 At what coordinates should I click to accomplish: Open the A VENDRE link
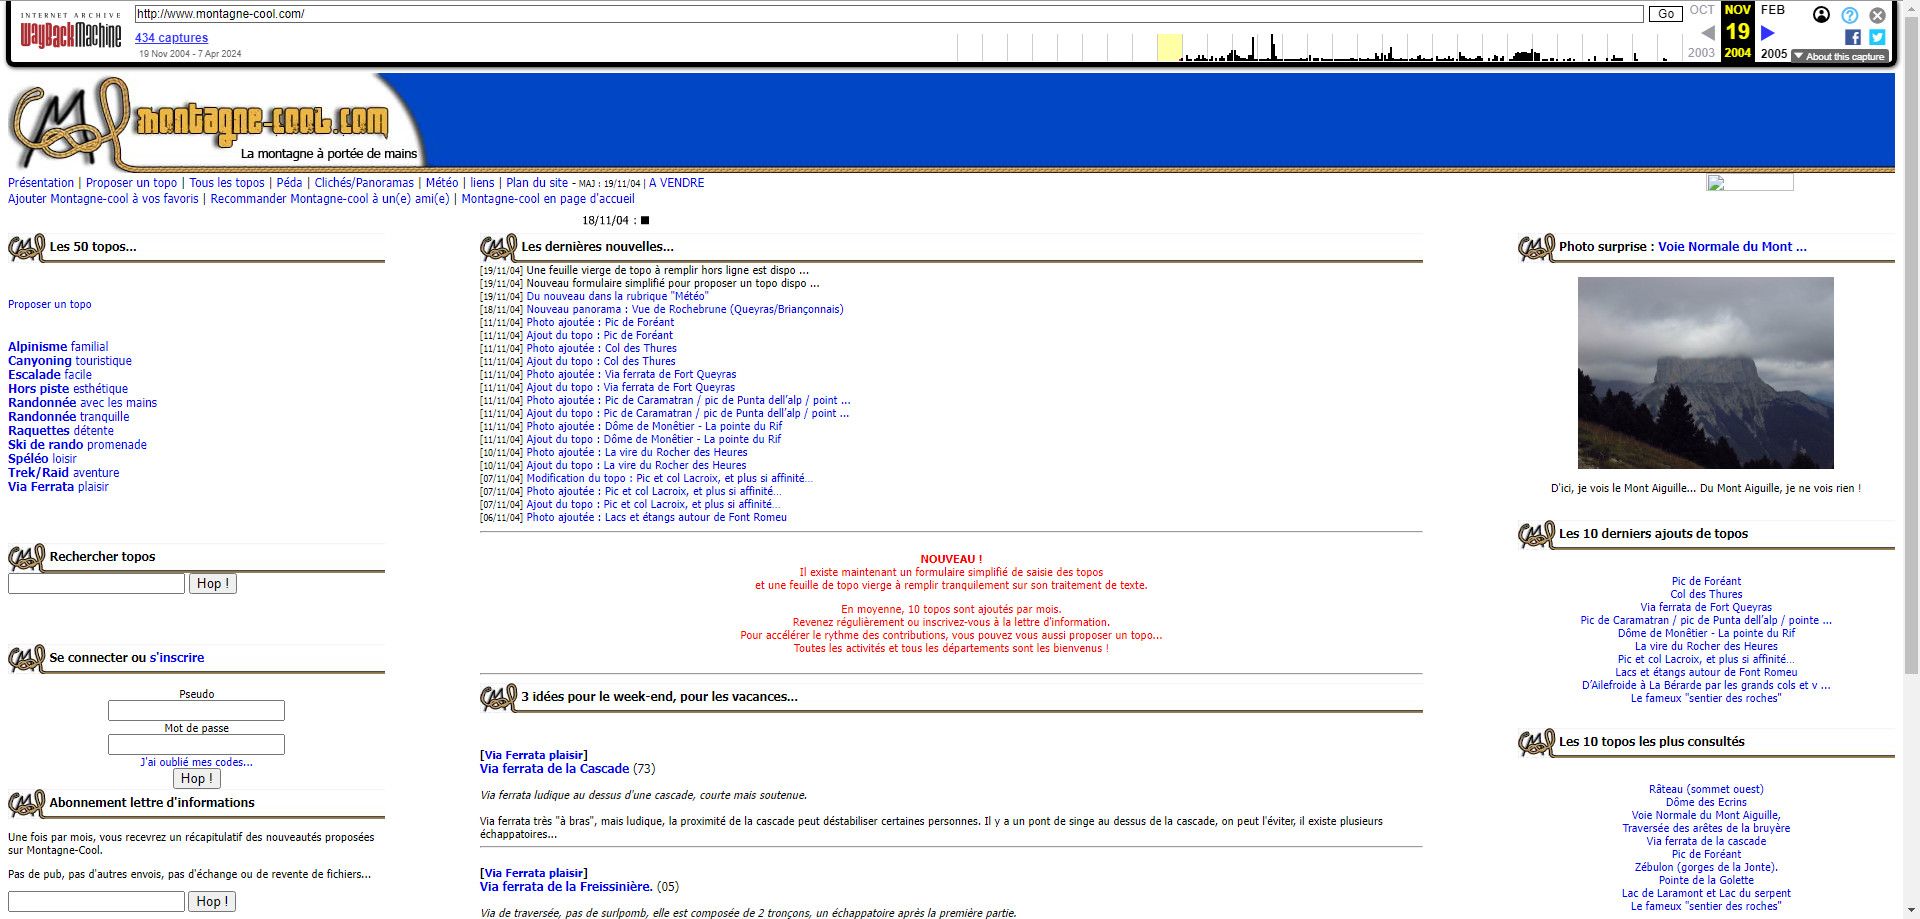click(x=677, y=183)
